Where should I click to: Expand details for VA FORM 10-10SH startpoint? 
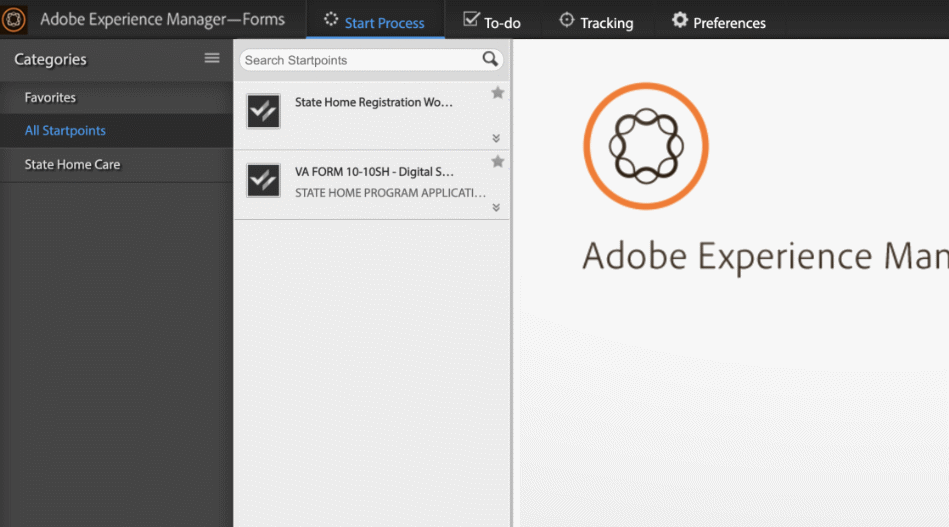tap(496, 208)
